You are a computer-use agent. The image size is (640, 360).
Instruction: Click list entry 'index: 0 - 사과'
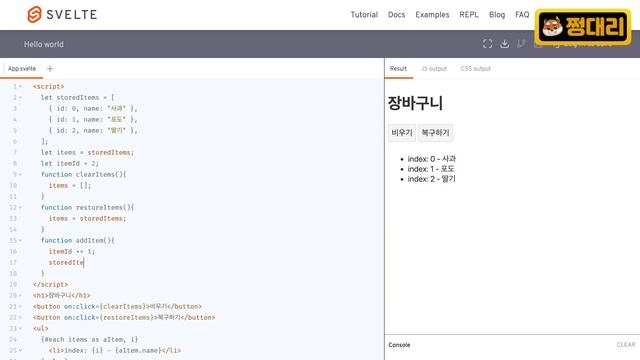click(x=431, y=159)
